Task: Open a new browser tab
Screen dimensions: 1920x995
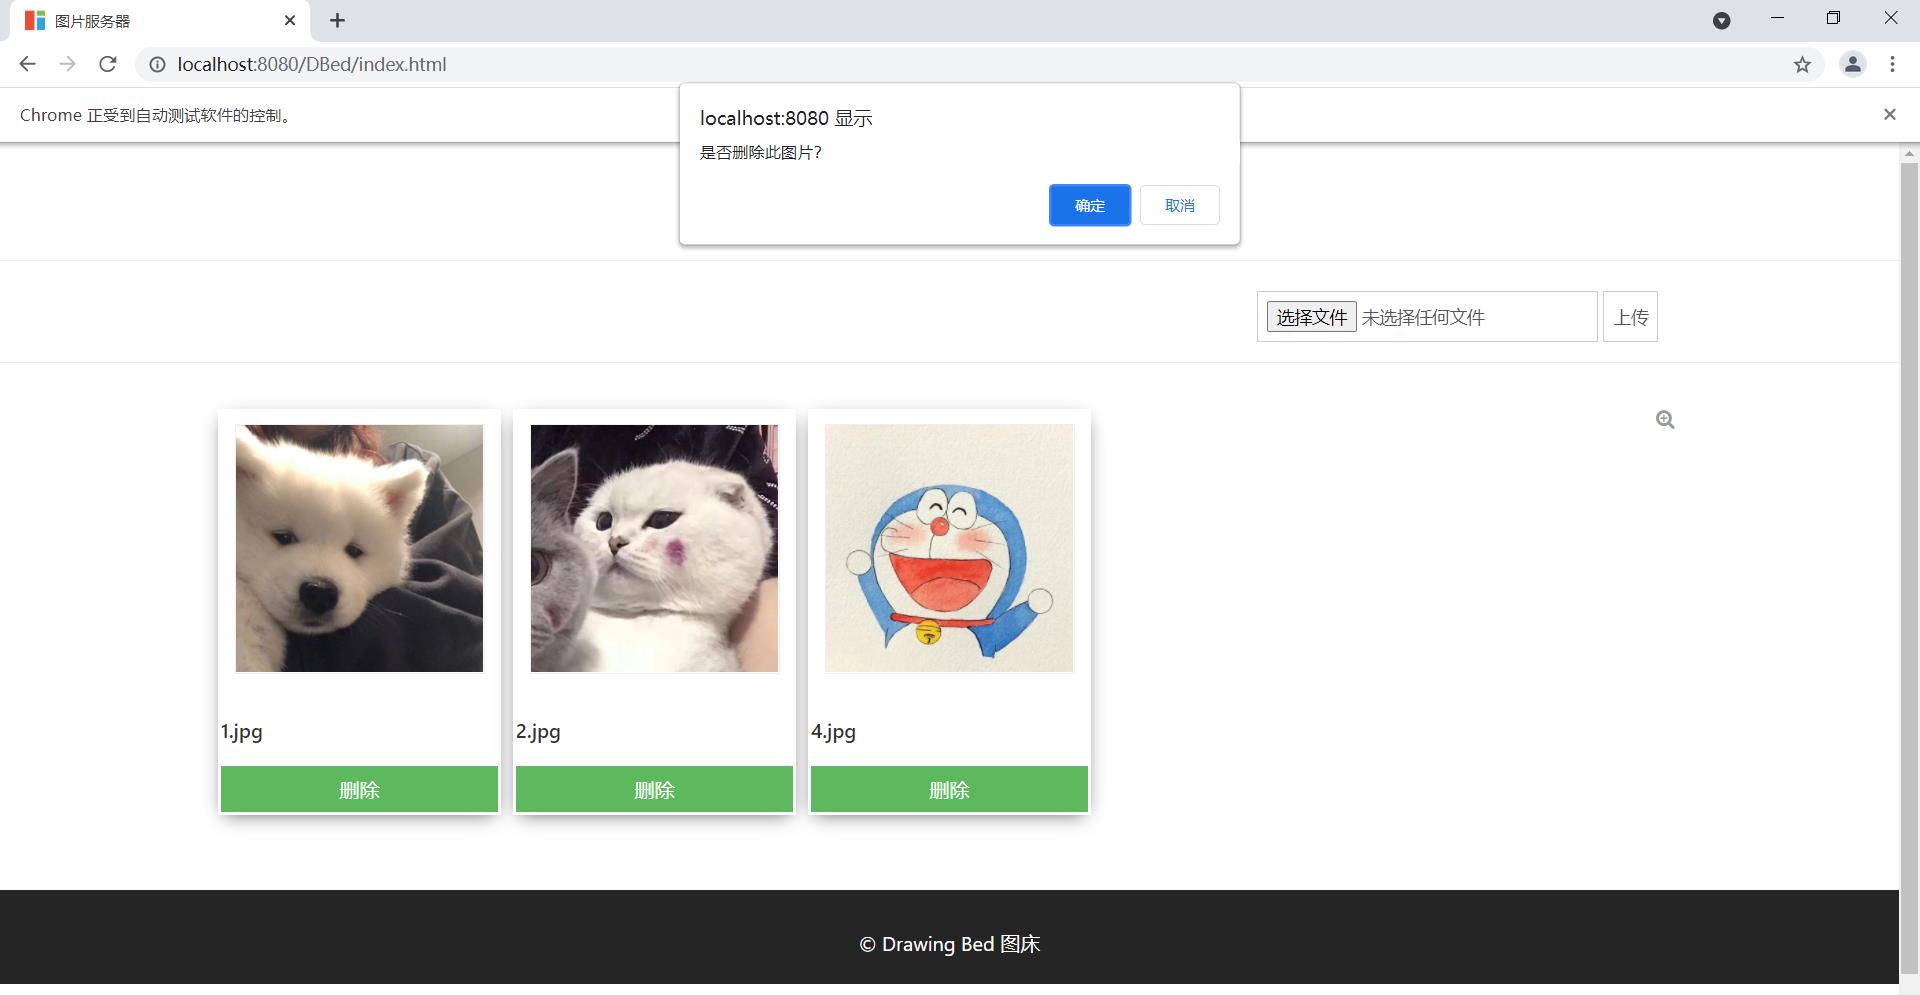Action: click(x=337, y=20)
